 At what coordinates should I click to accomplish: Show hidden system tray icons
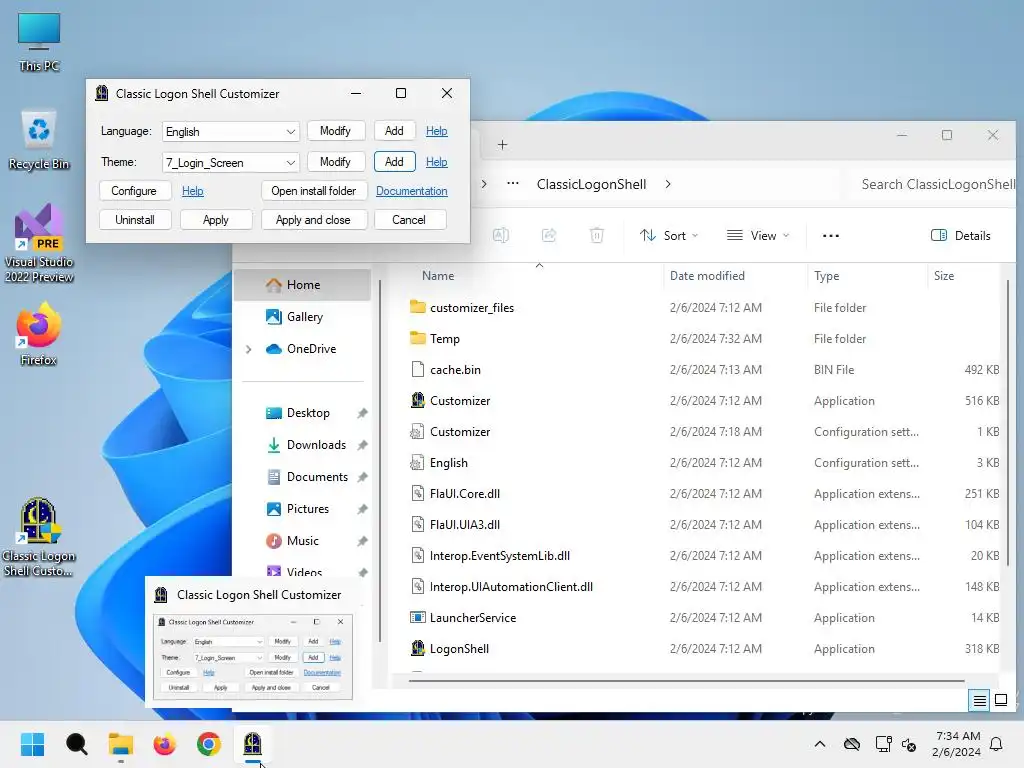tap(820, 744)
